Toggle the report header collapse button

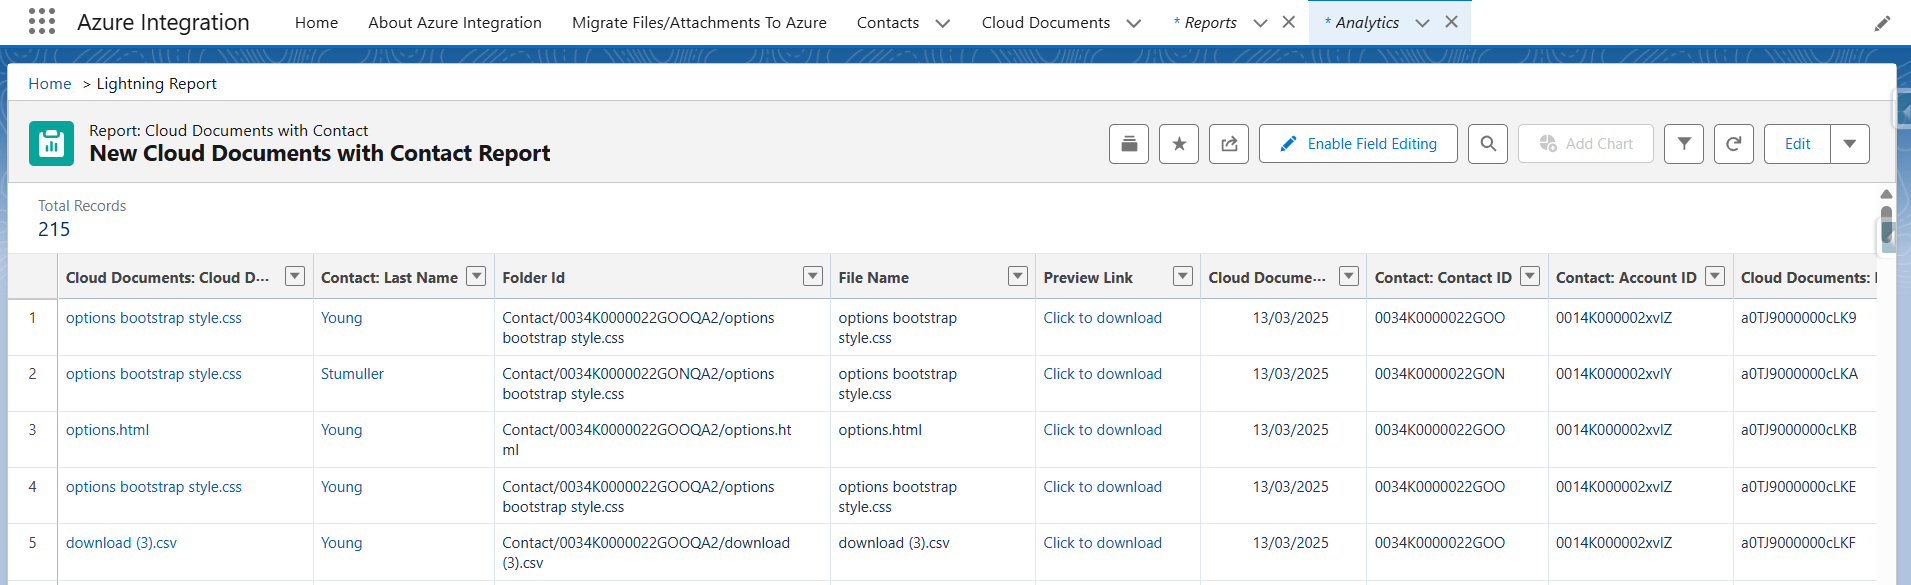(1129, 144)
